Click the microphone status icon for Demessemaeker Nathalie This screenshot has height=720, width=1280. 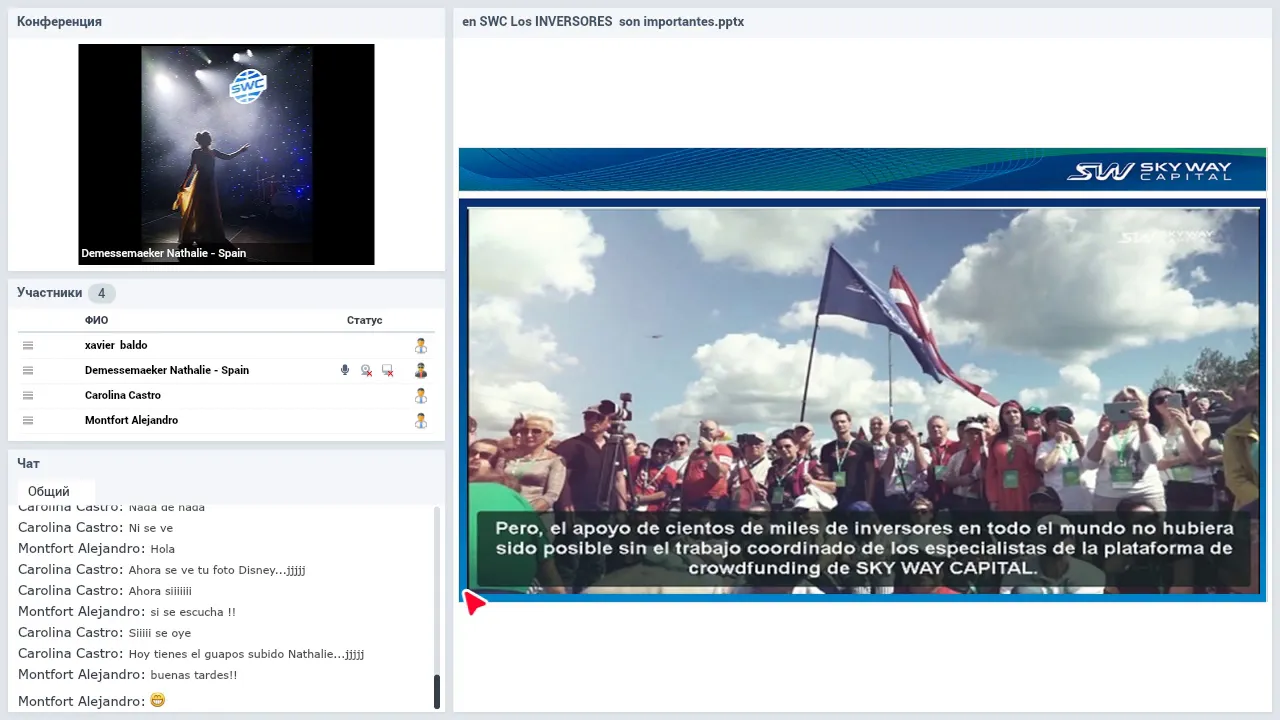tap(345, 370)
